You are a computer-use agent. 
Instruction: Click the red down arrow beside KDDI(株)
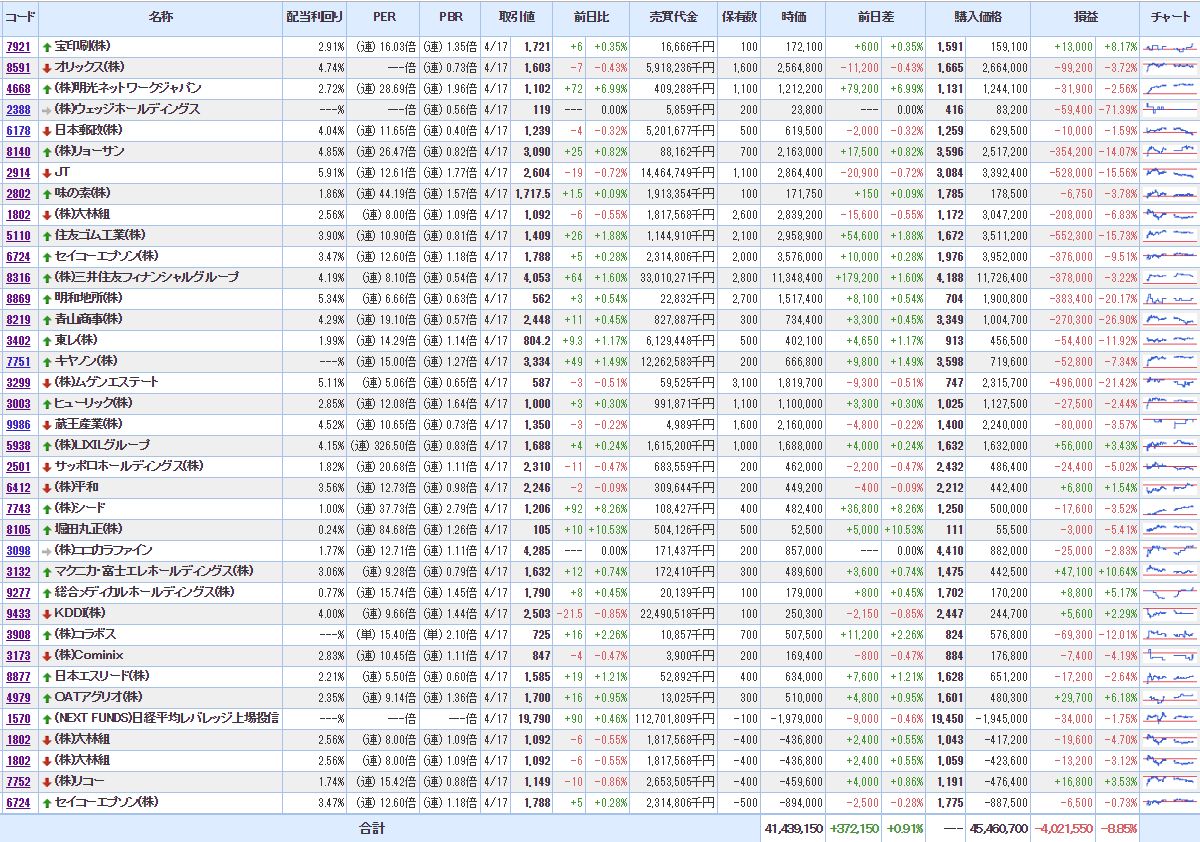[x=47, y=614]
